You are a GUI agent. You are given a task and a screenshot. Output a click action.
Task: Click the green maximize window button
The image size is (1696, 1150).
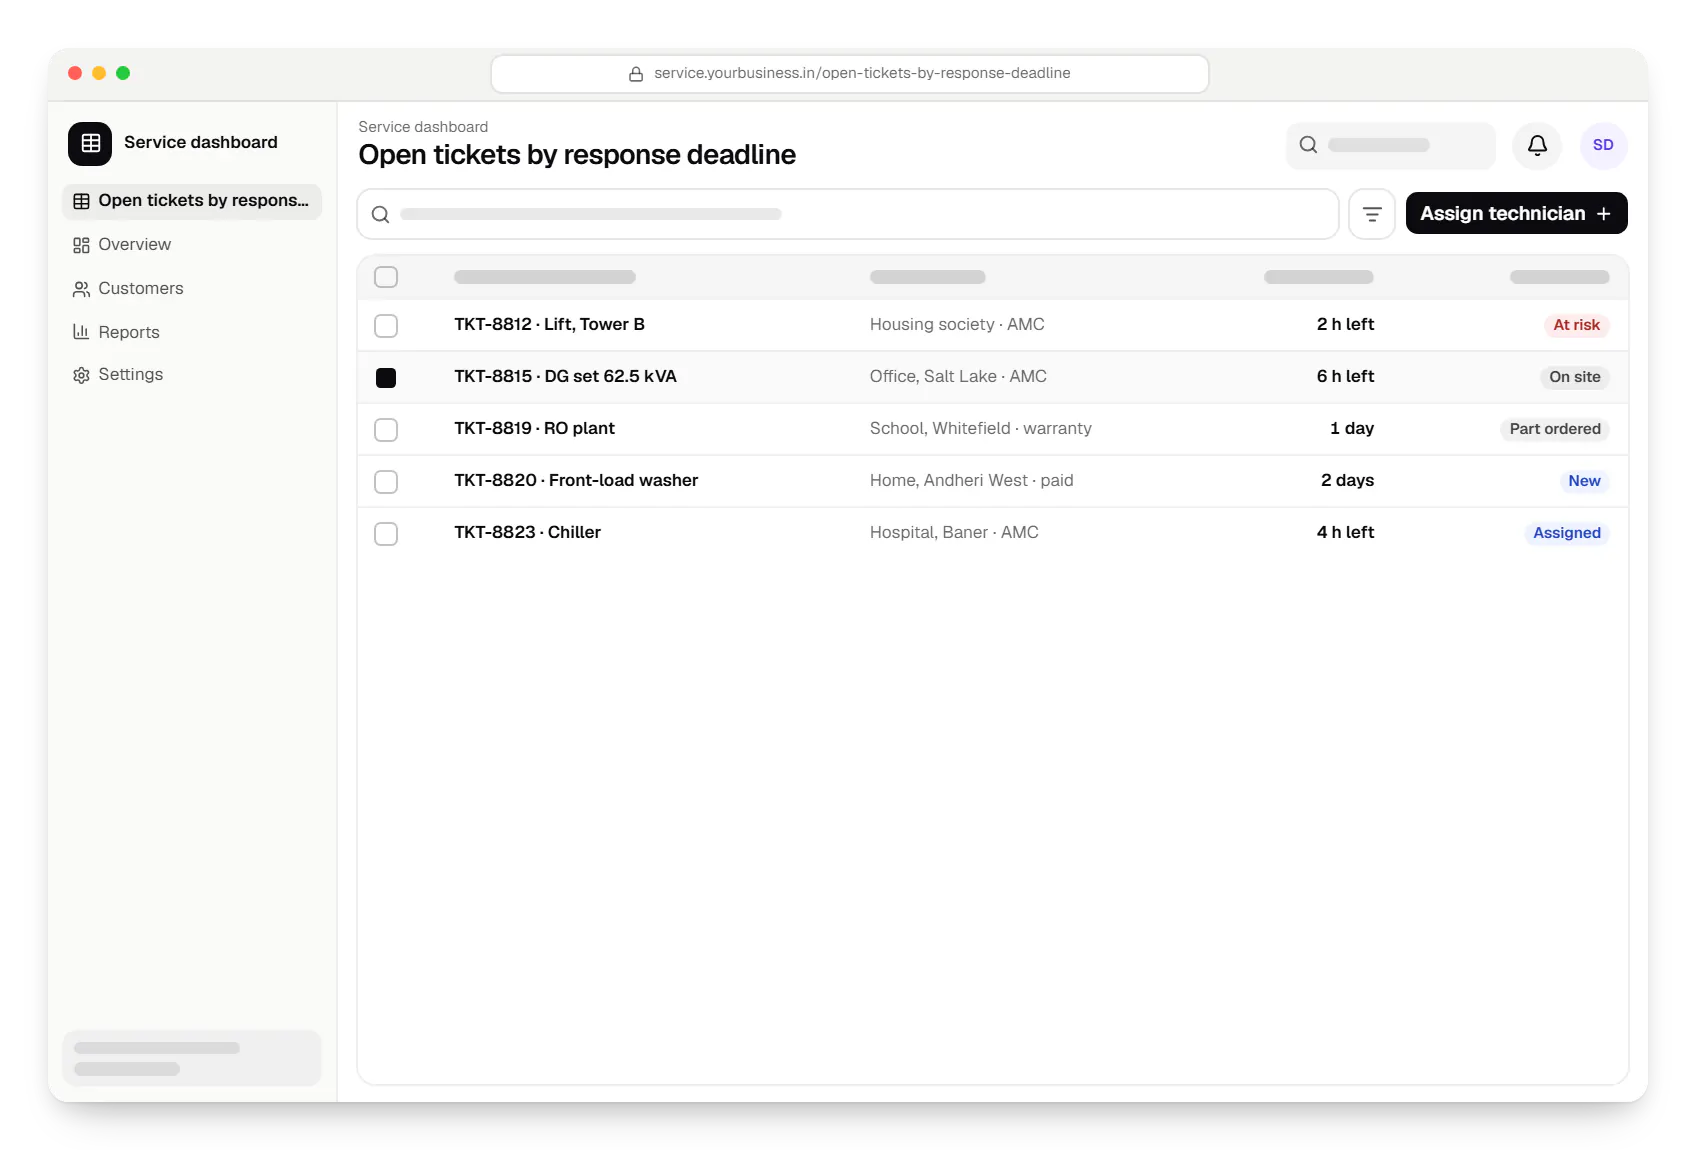pos(123,73)
